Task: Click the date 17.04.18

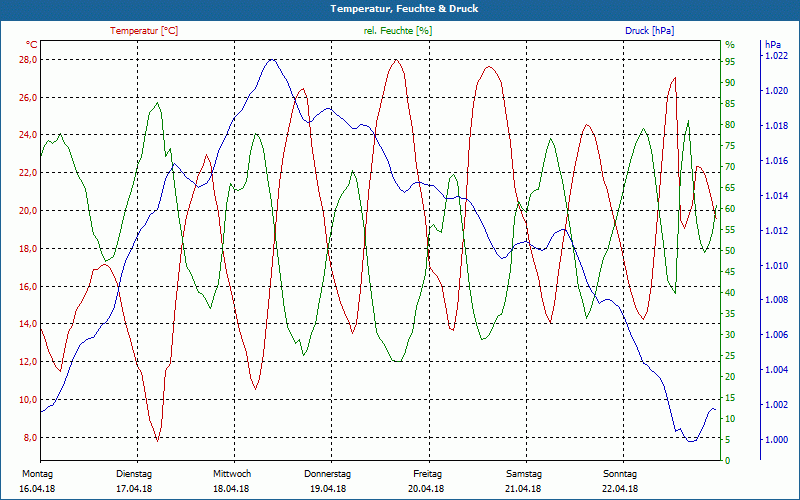Action: (x=134, y=489)
